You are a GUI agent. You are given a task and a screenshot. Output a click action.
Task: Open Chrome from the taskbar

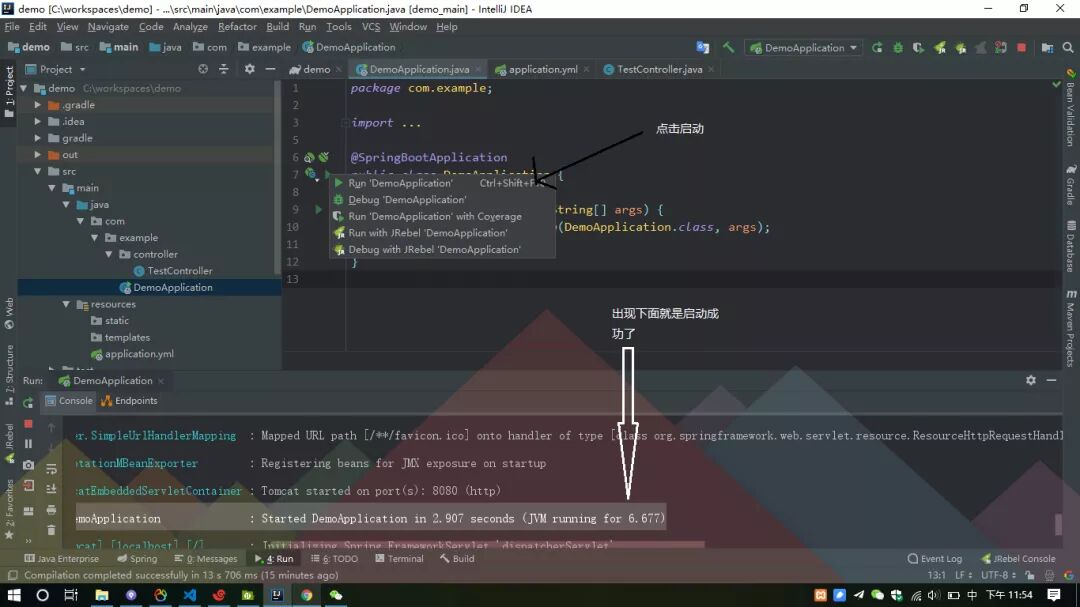307,595
